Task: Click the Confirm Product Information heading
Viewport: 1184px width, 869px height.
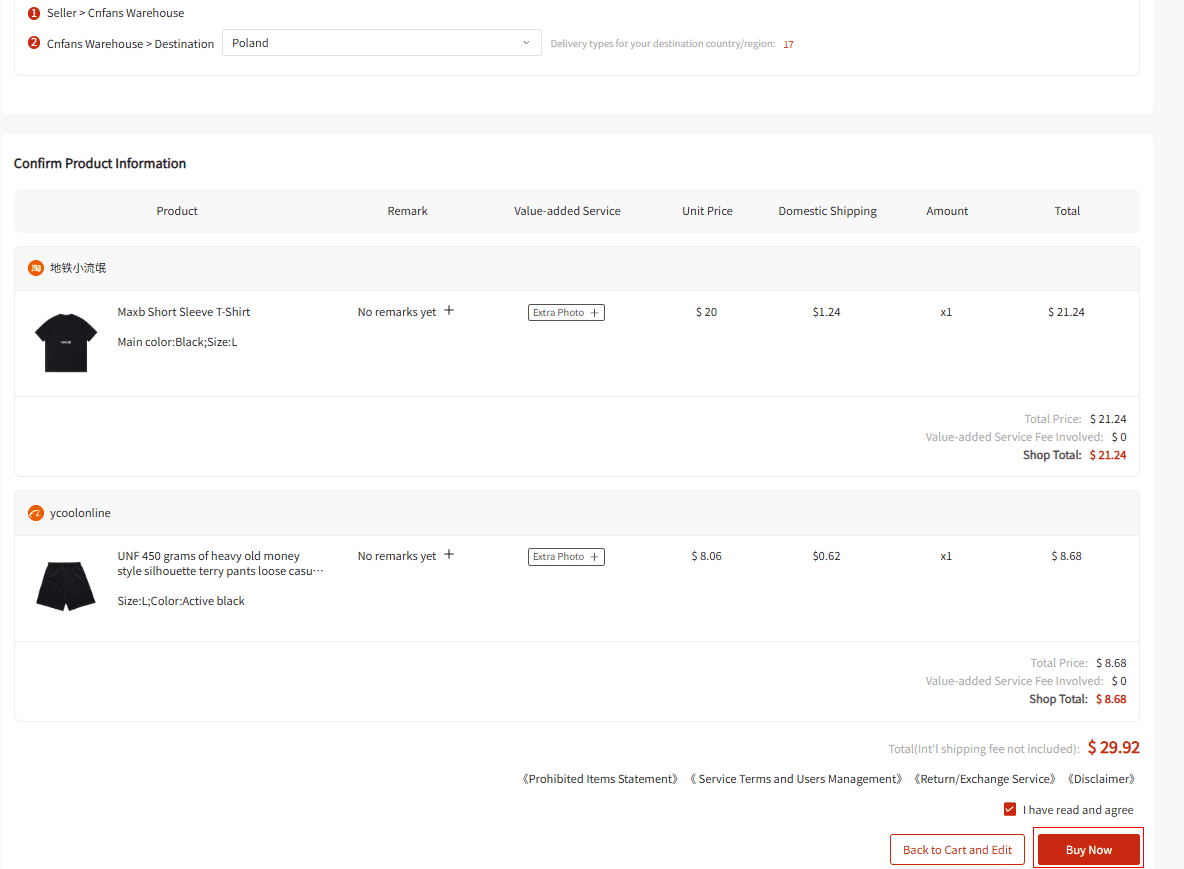Action: tap(100, 163)
